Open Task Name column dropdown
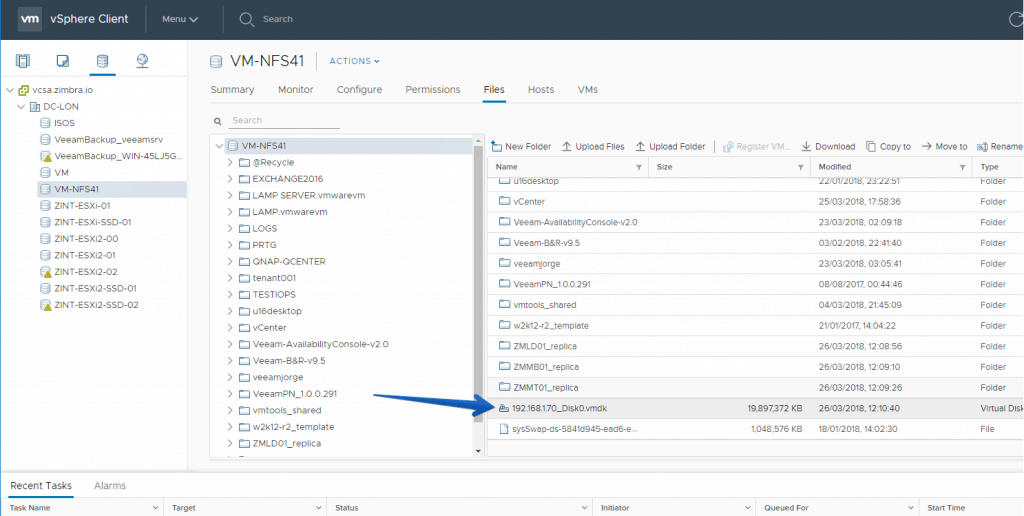The height and width of the screenshot is (516, 1024). tap(155, 508)
